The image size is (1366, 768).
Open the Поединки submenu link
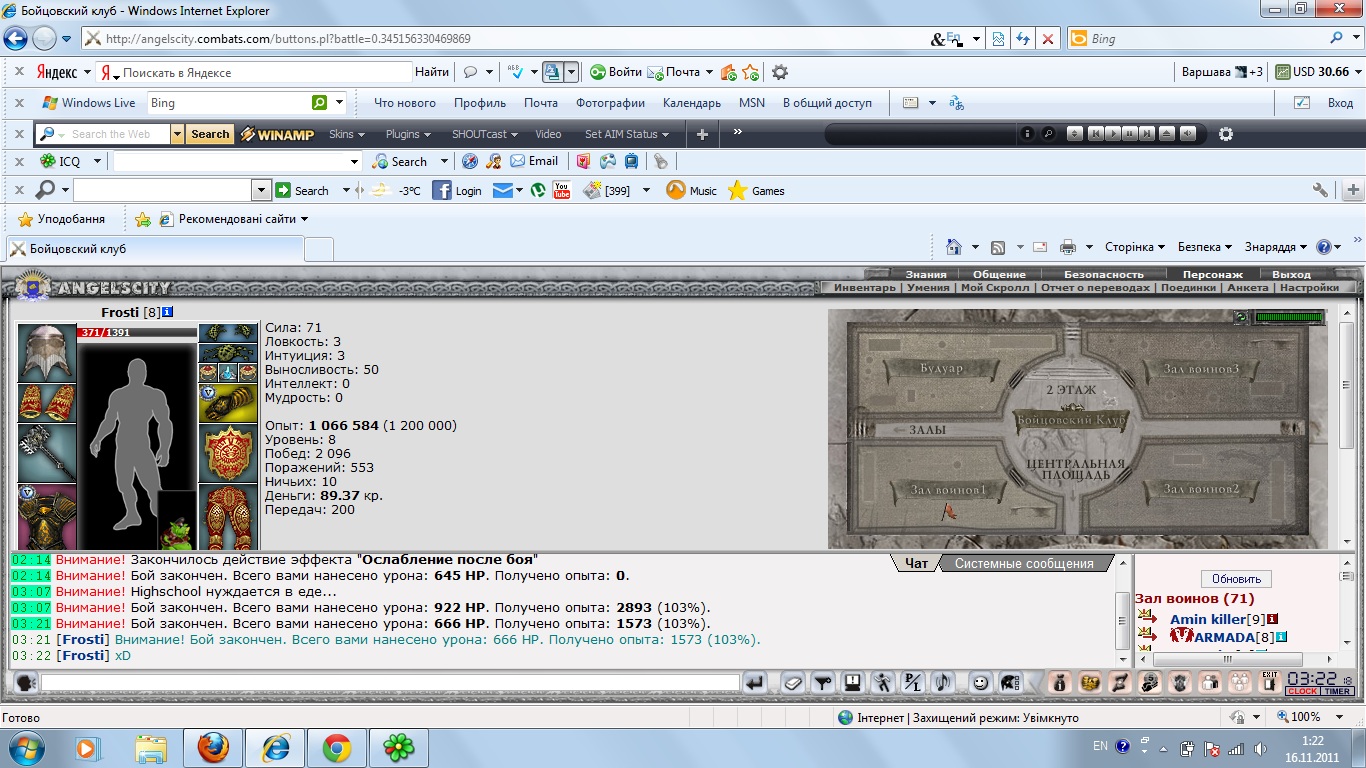click(x=1188, y=287)
